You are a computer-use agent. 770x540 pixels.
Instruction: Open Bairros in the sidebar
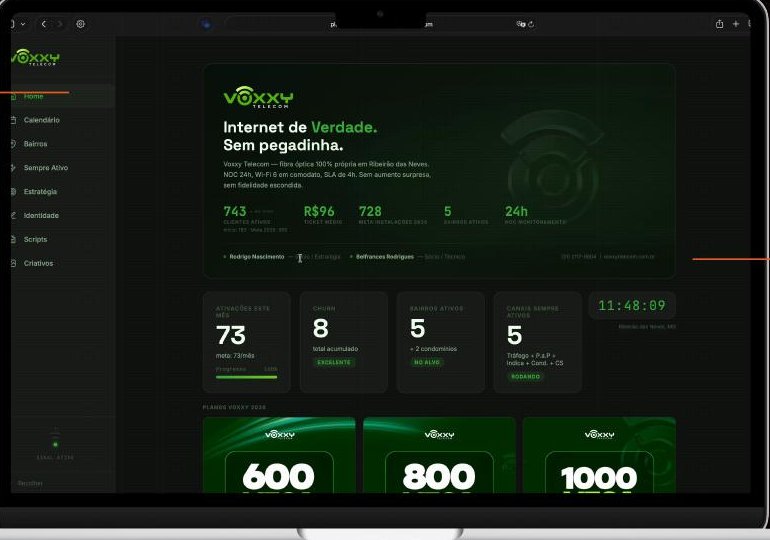pos(63,144)
